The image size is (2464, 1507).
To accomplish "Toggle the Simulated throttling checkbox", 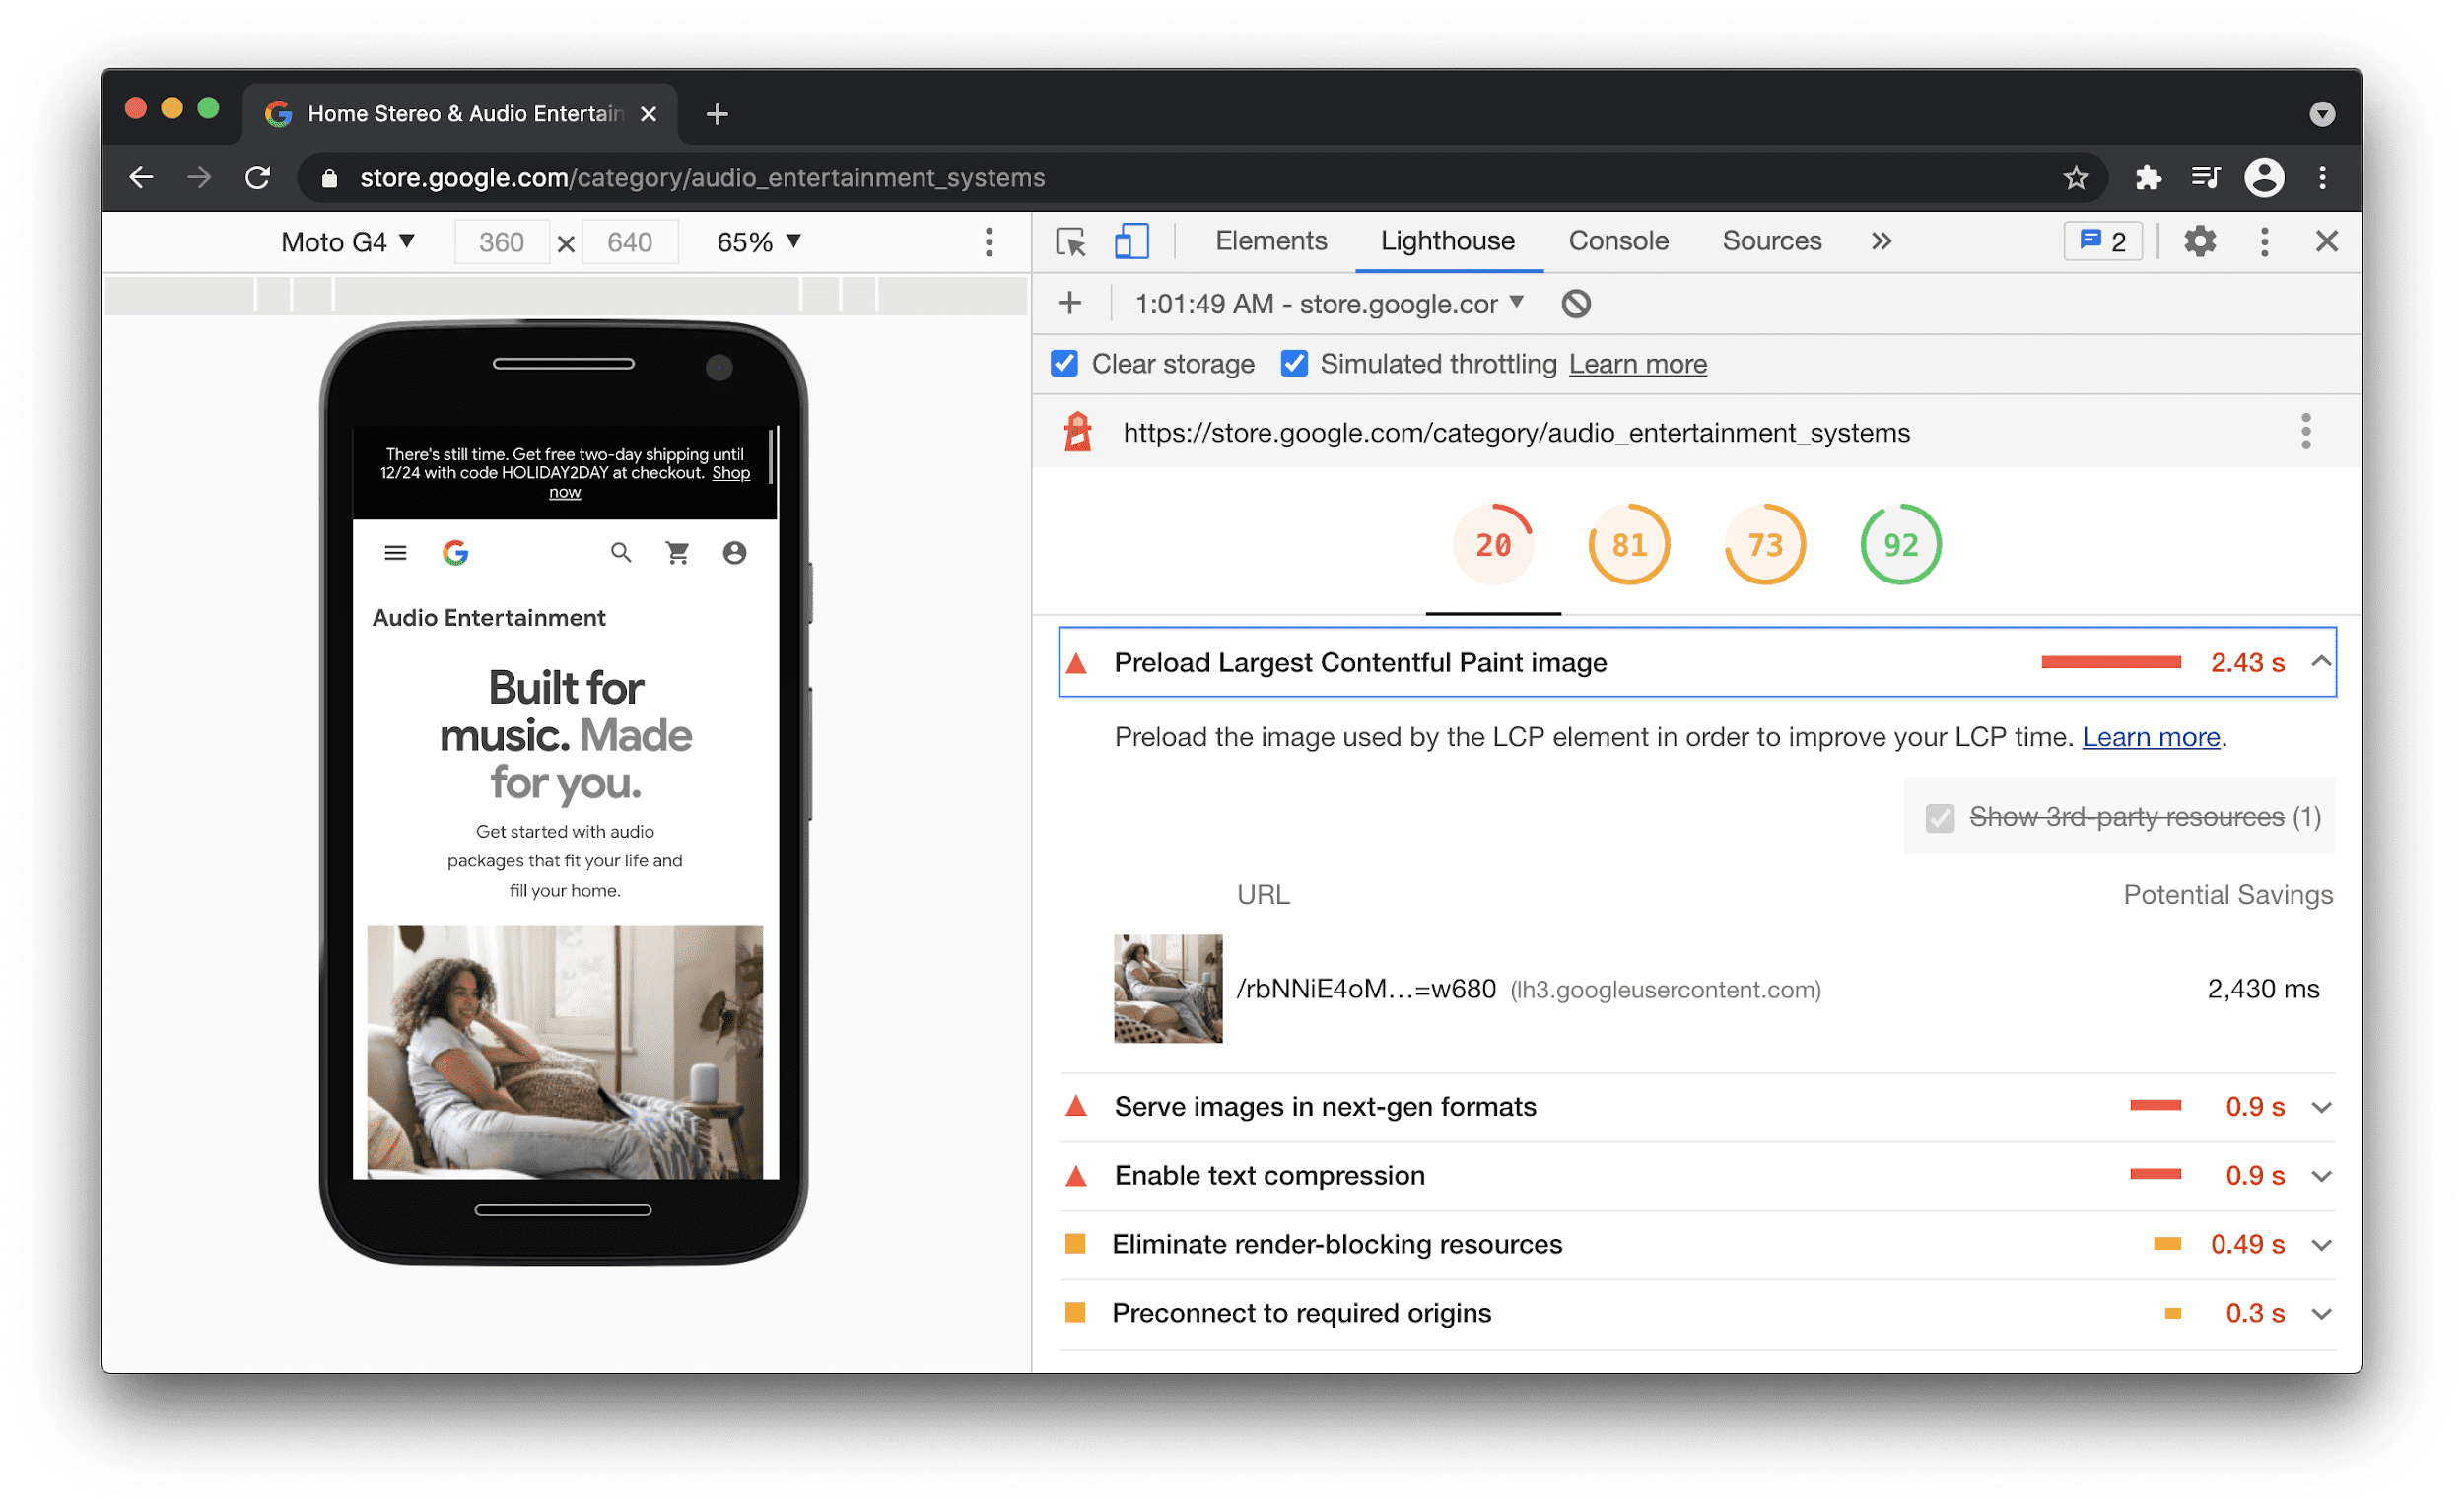I will (x=1290, y=365).
